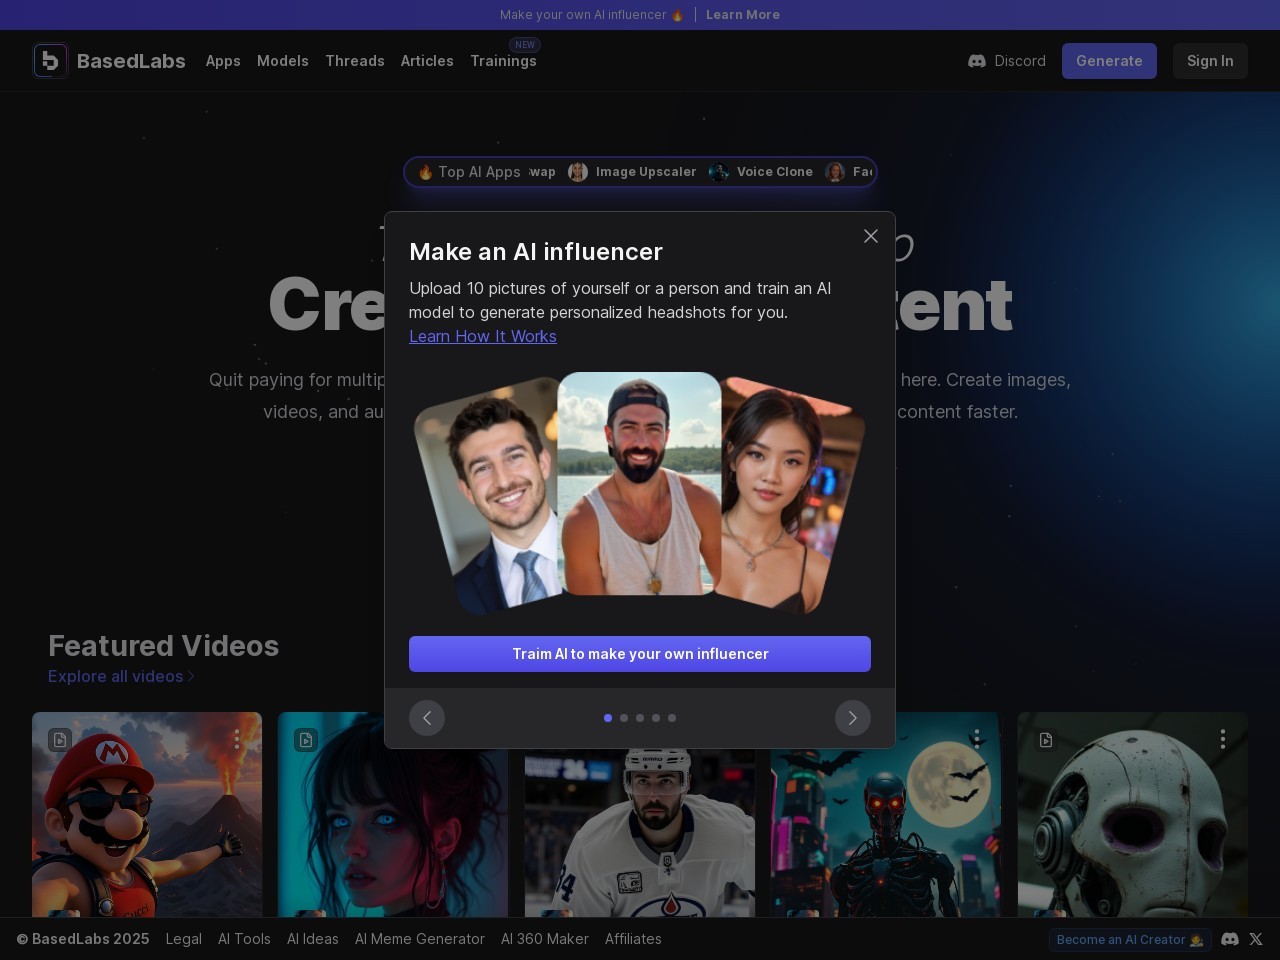This screenshot has width=1280, height=960.
Task: Open the X social link in footer
Action: pos(1256,939)
